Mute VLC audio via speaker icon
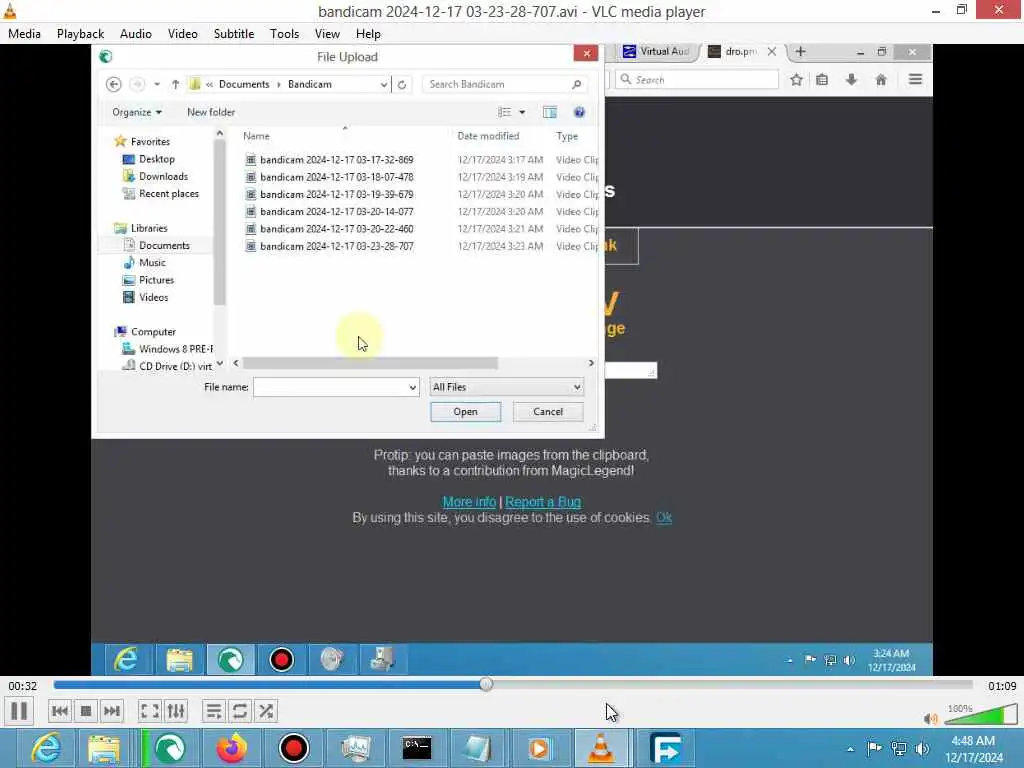 pos(930,718)
